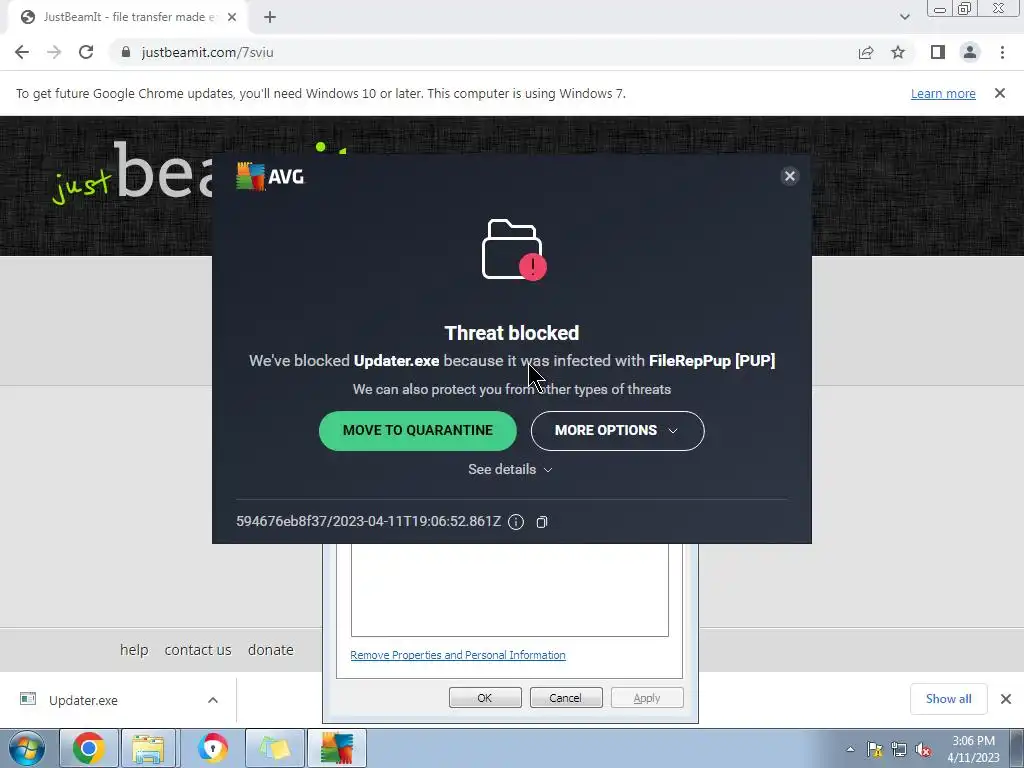Click the share page icon in the address bar

(866, 52)
